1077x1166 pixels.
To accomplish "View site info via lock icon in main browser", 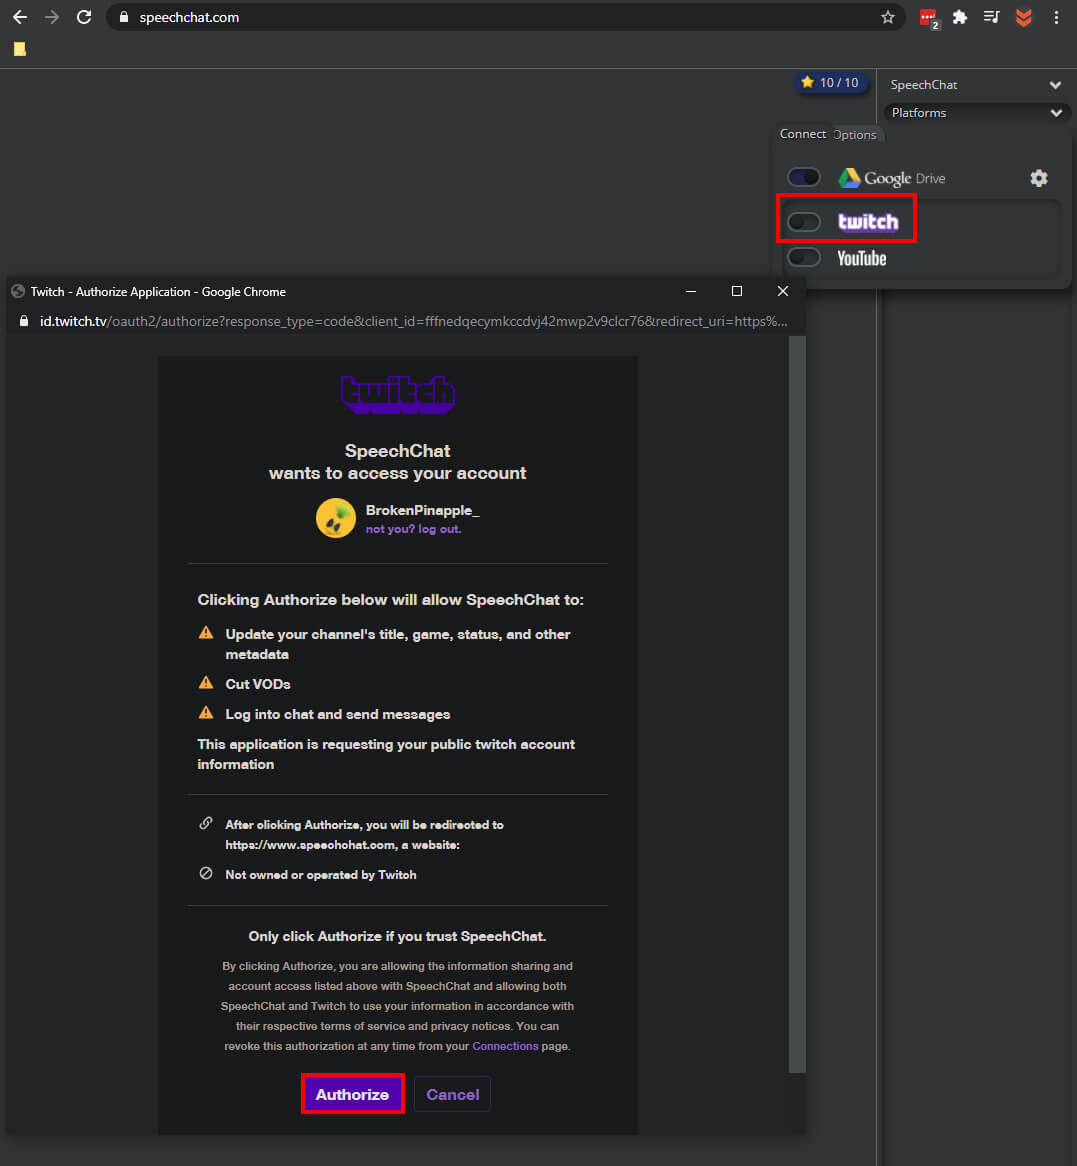I will pyautogui.click(x=124, y=17).
